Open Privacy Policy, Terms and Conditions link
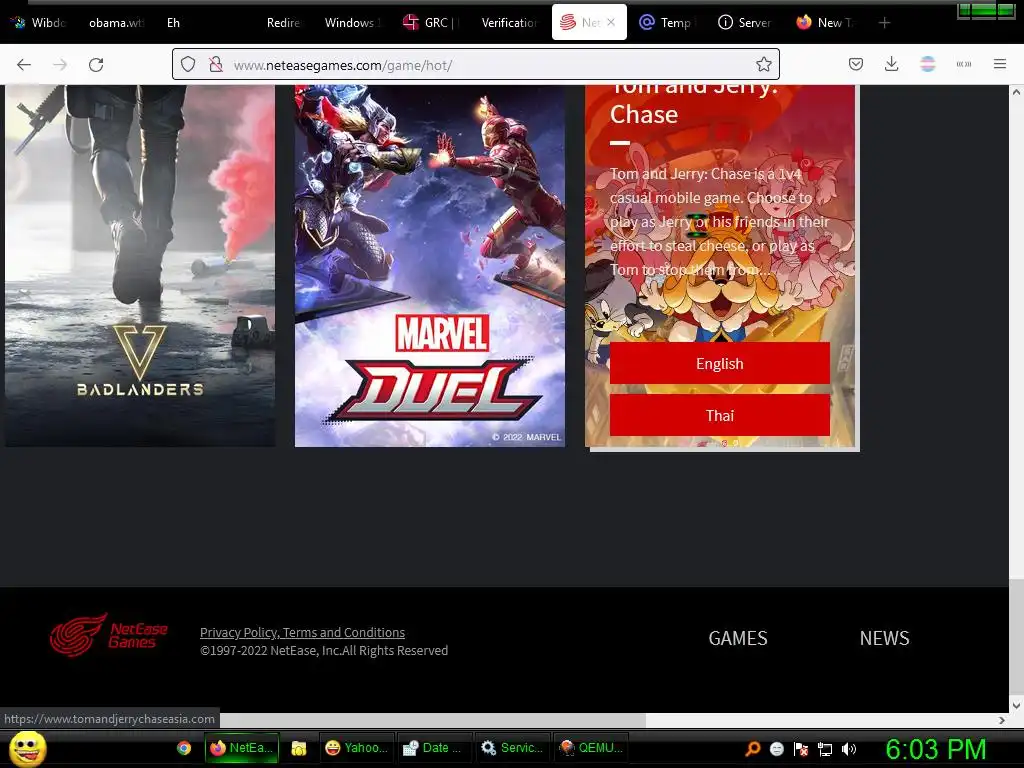 (302, 632)
